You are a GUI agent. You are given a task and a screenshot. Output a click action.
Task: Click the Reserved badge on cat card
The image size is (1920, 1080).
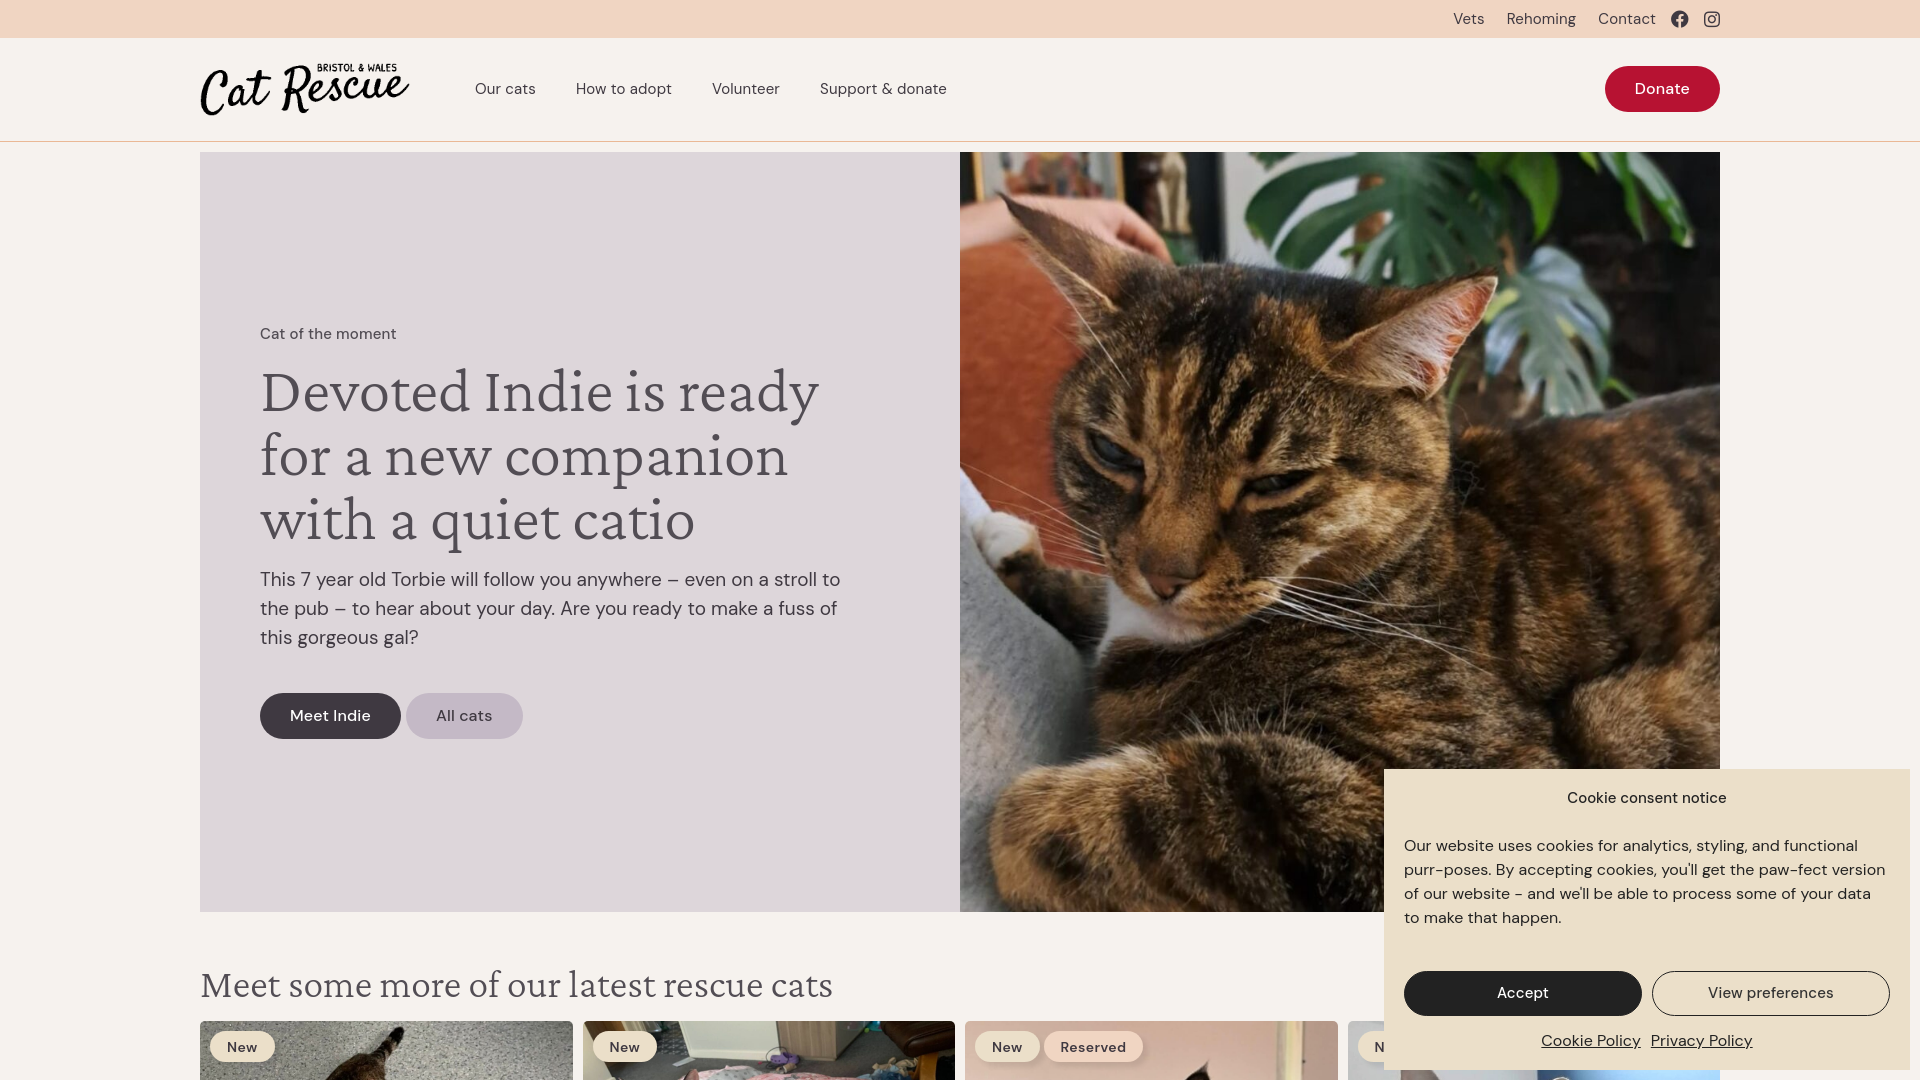click(x=1093, y=1047)
